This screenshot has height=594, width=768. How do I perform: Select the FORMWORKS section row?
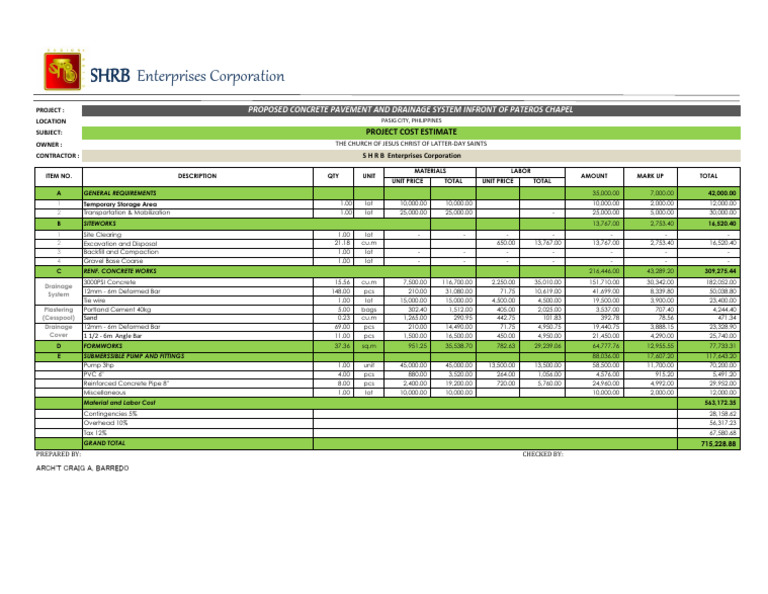(x=387, y=346)
